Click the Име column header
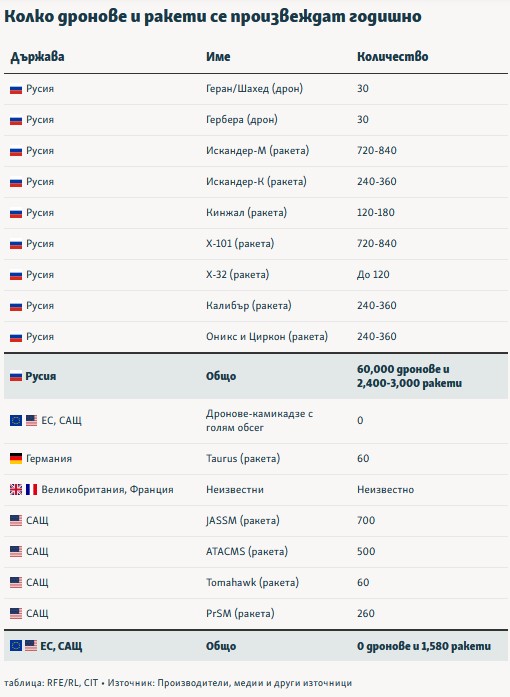The width and height of the screenshot is (510, 697). 218,56
